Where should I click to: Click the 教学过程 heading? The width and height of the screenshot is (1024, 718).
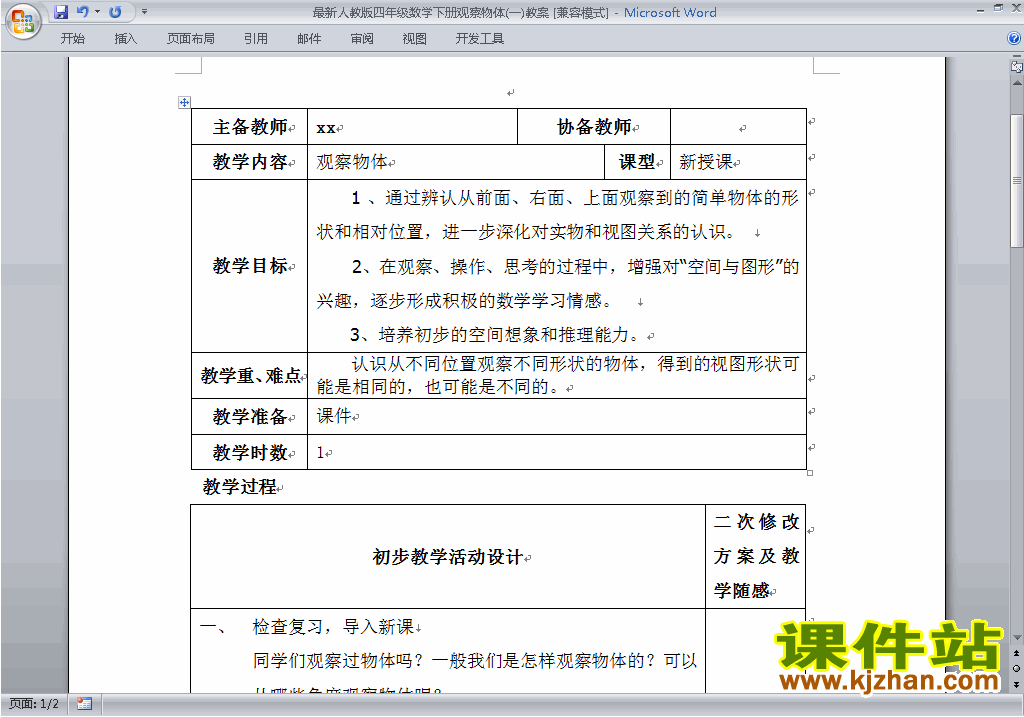pyautogui.click(x=240, y=487)
